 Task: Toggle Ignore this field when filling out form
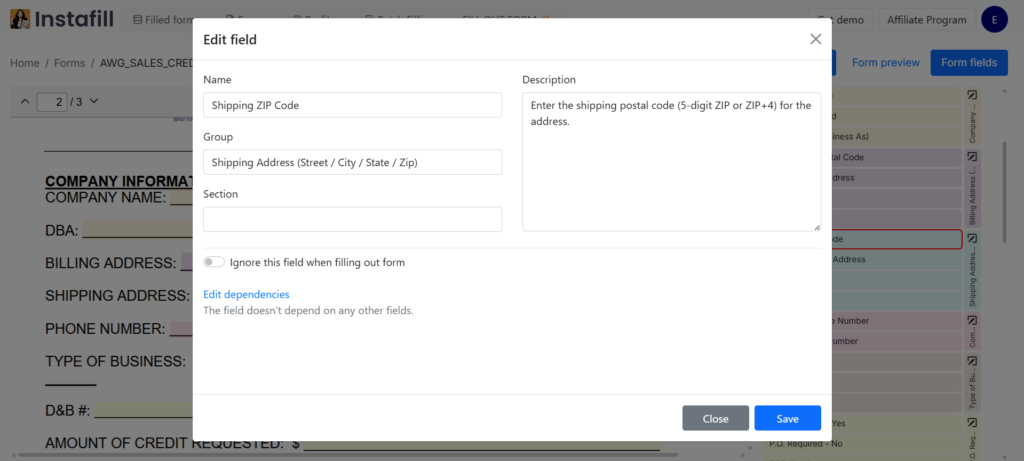point(213,262)
